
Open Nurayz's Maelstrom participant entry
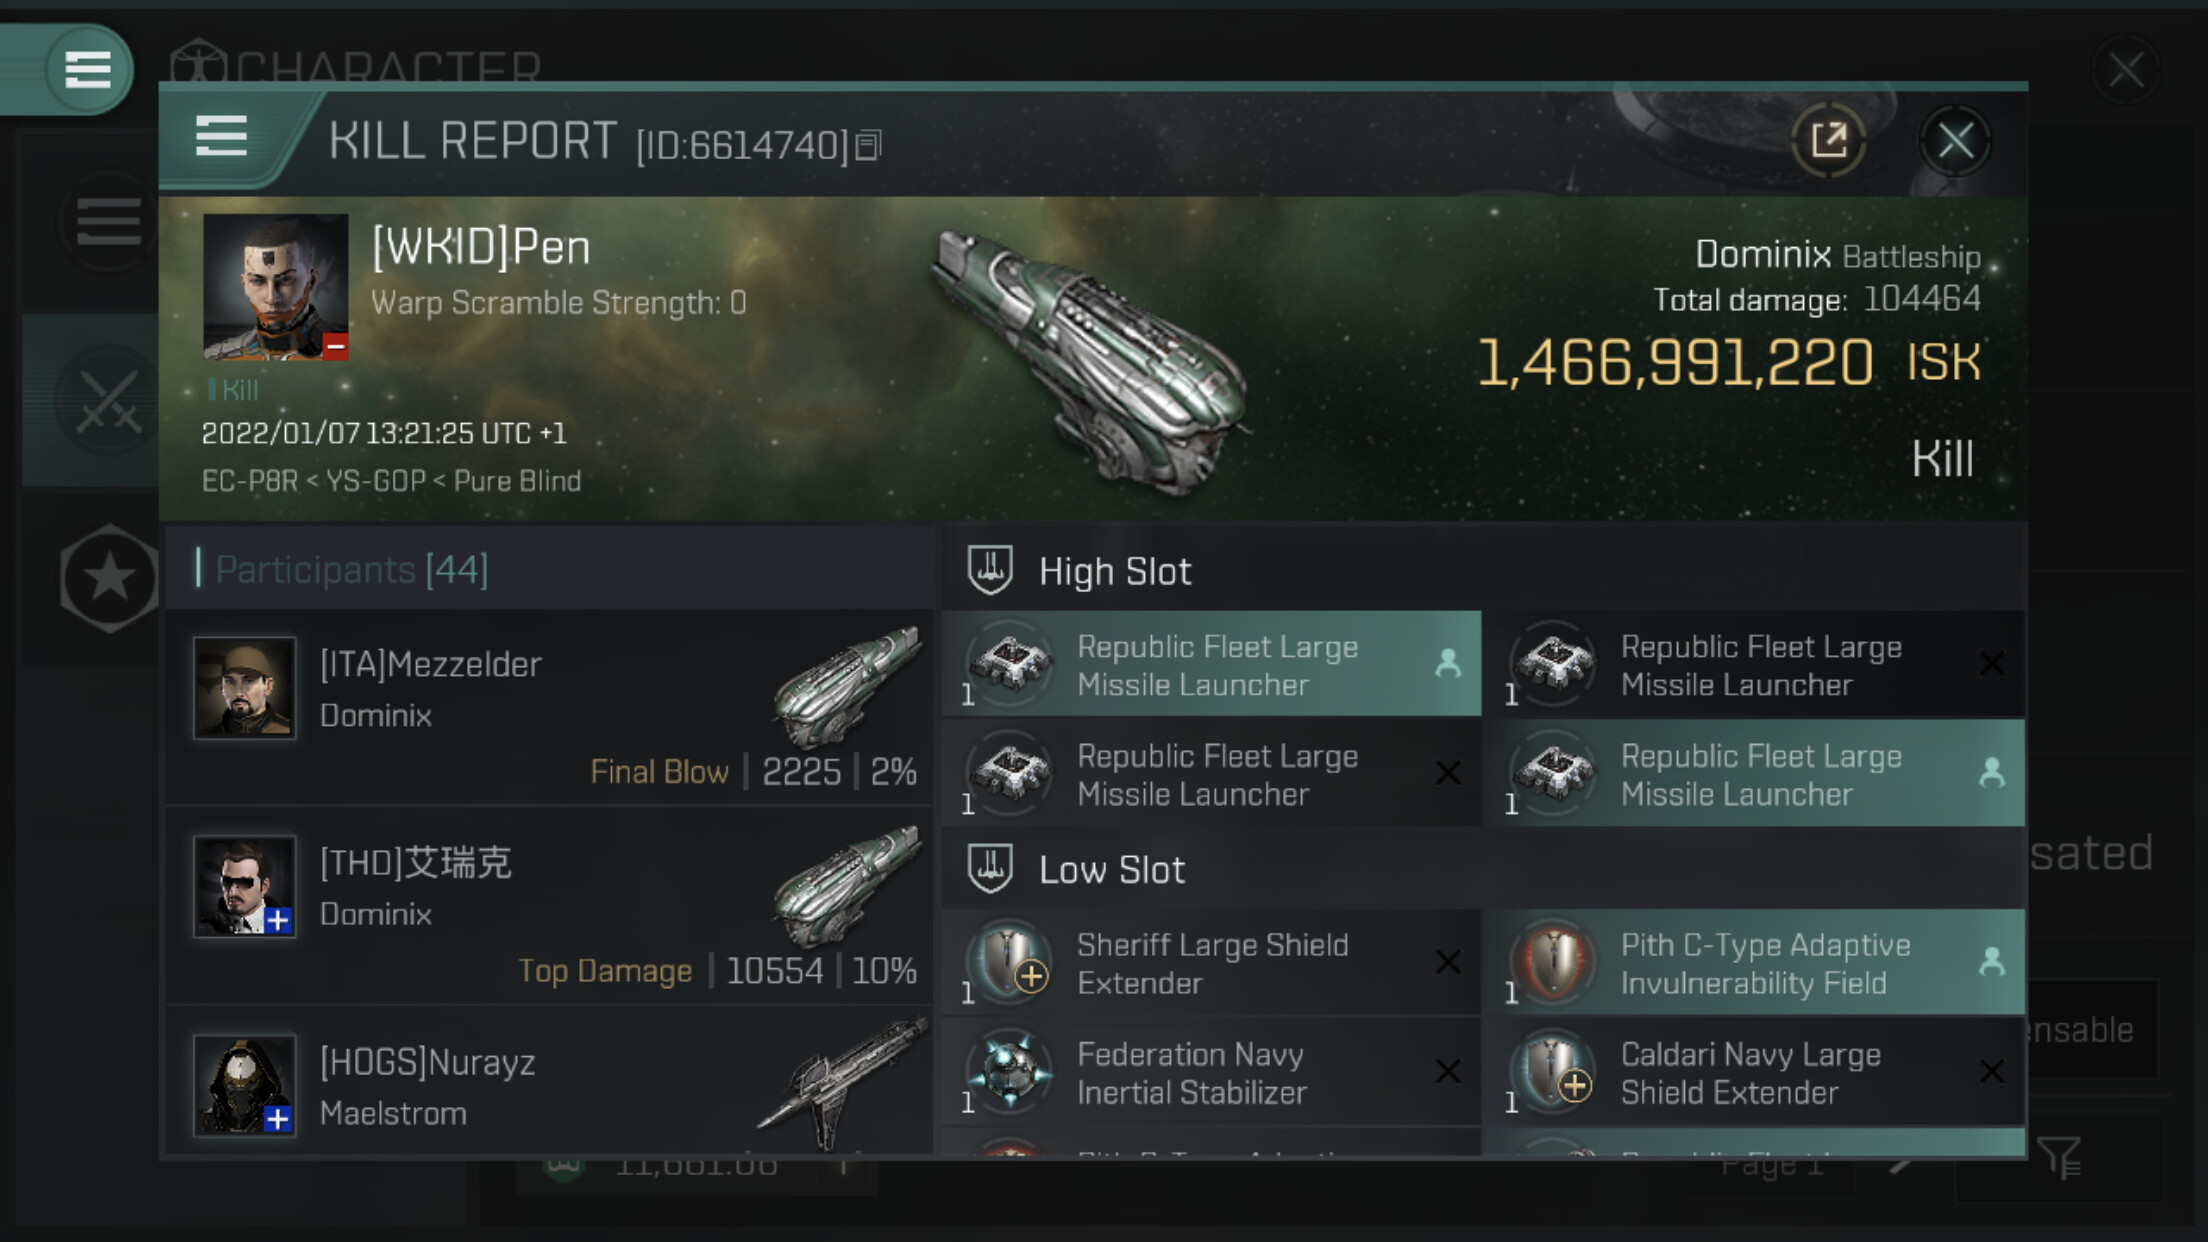pos(550,1085)
